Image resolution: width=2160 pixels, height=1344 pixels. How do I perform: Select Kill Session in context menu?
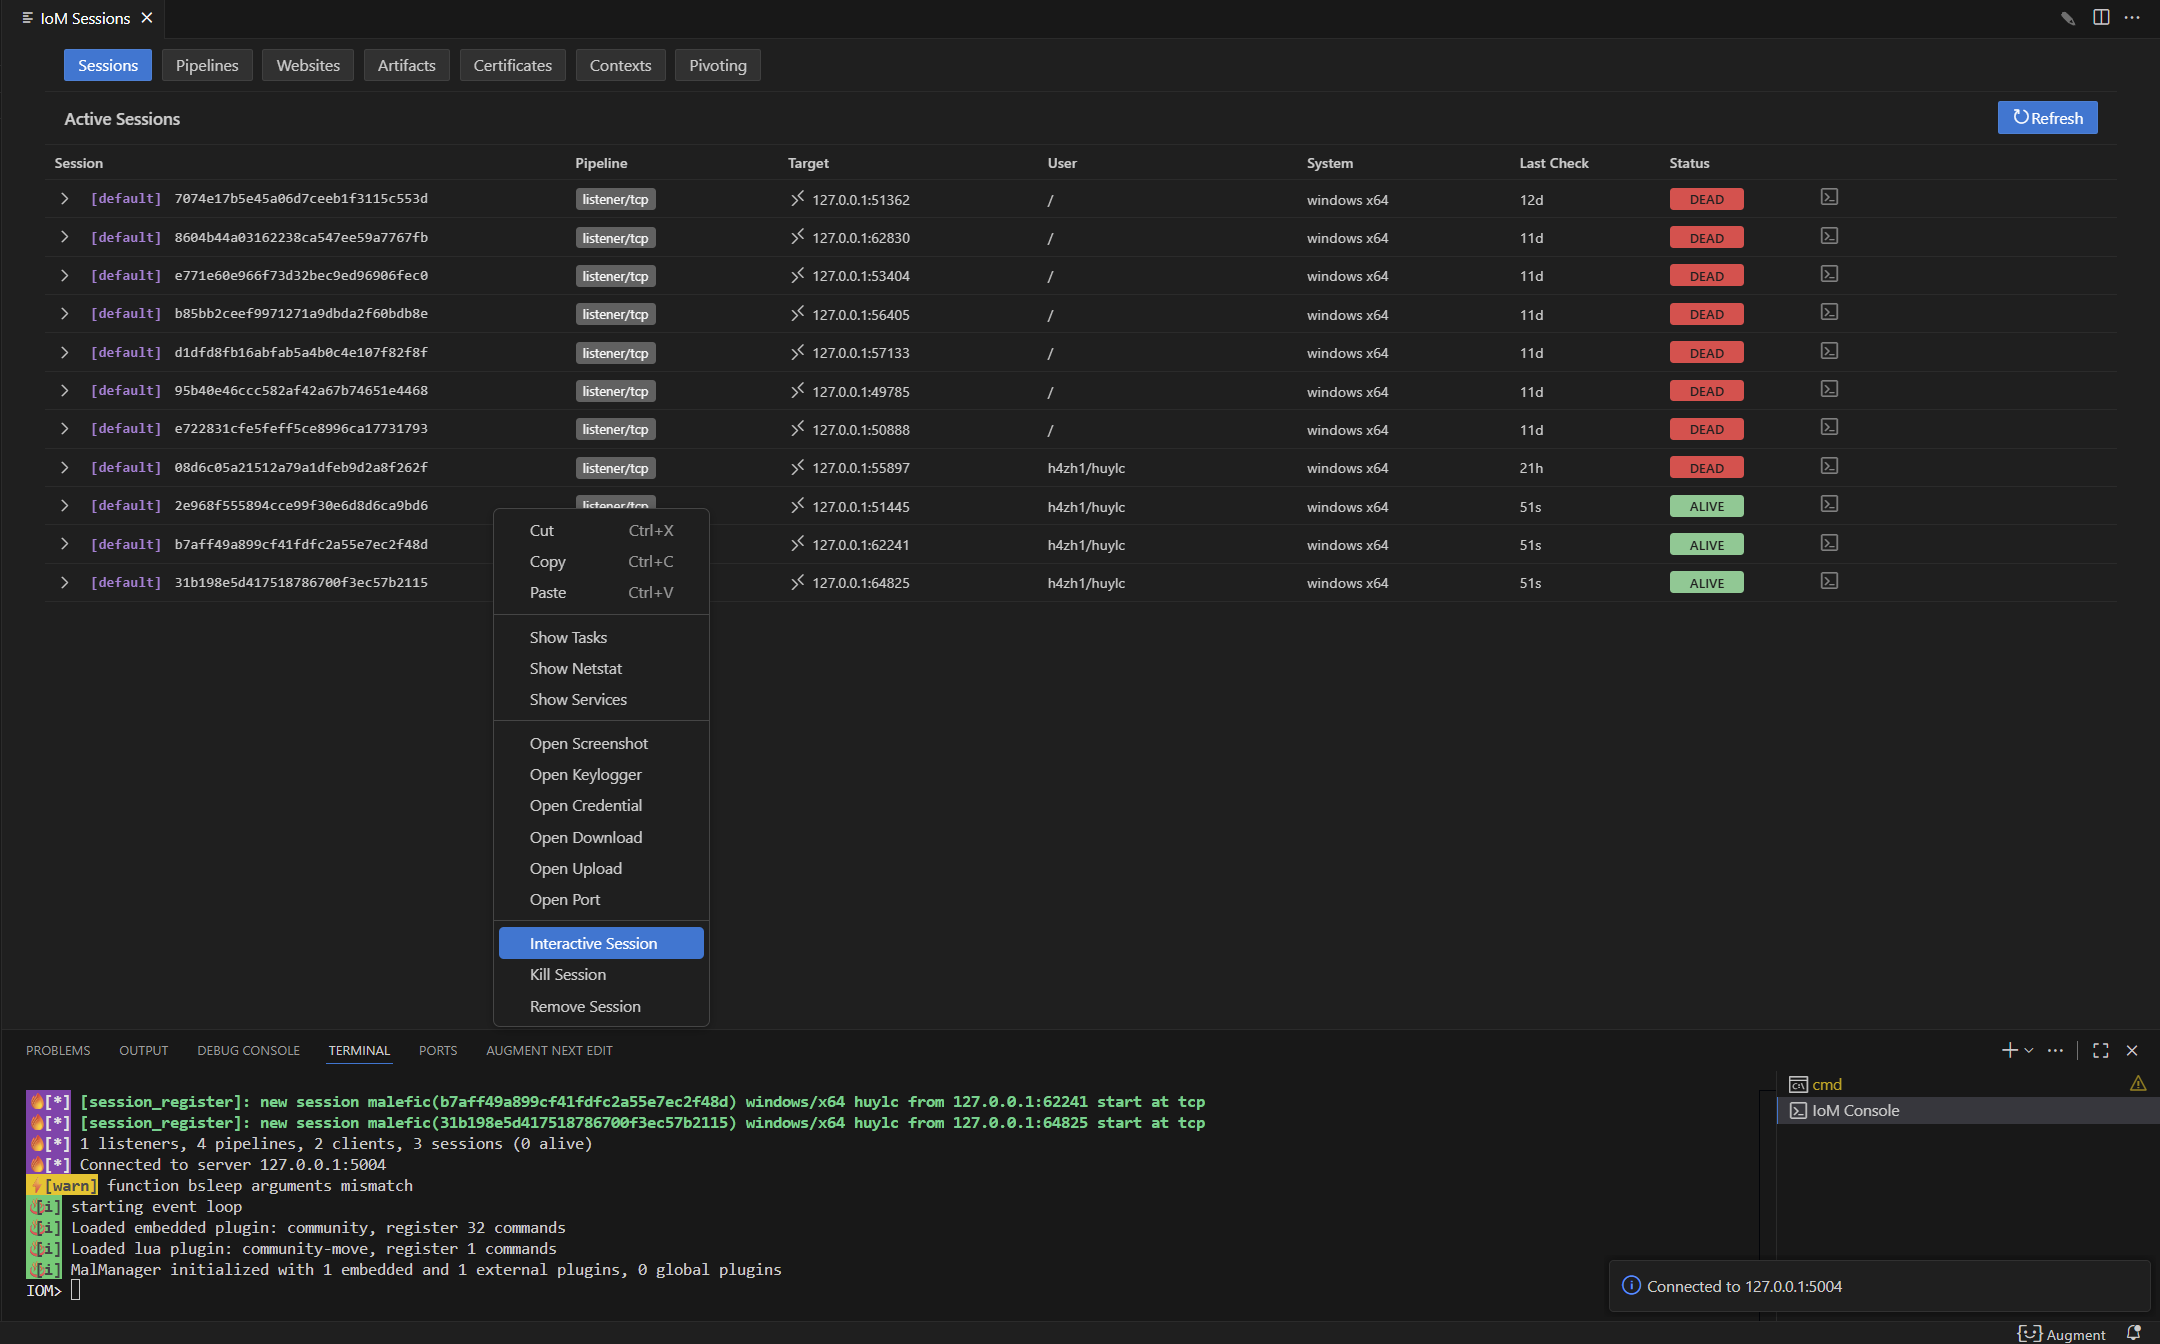click(601, 974)
